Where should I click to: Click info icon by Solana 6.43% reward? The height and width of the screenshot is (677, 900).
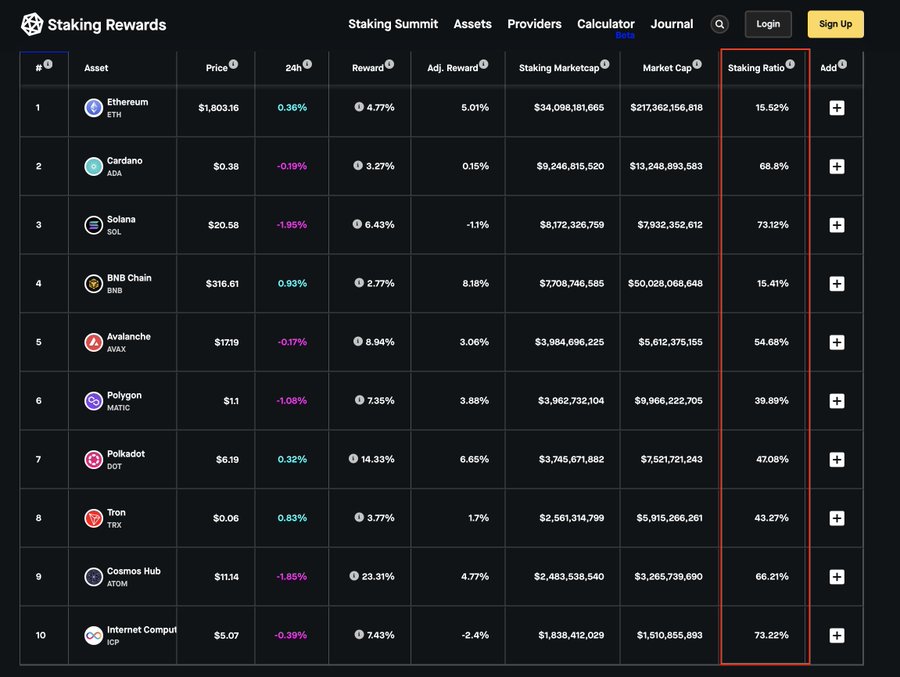[x=357, y=224]
